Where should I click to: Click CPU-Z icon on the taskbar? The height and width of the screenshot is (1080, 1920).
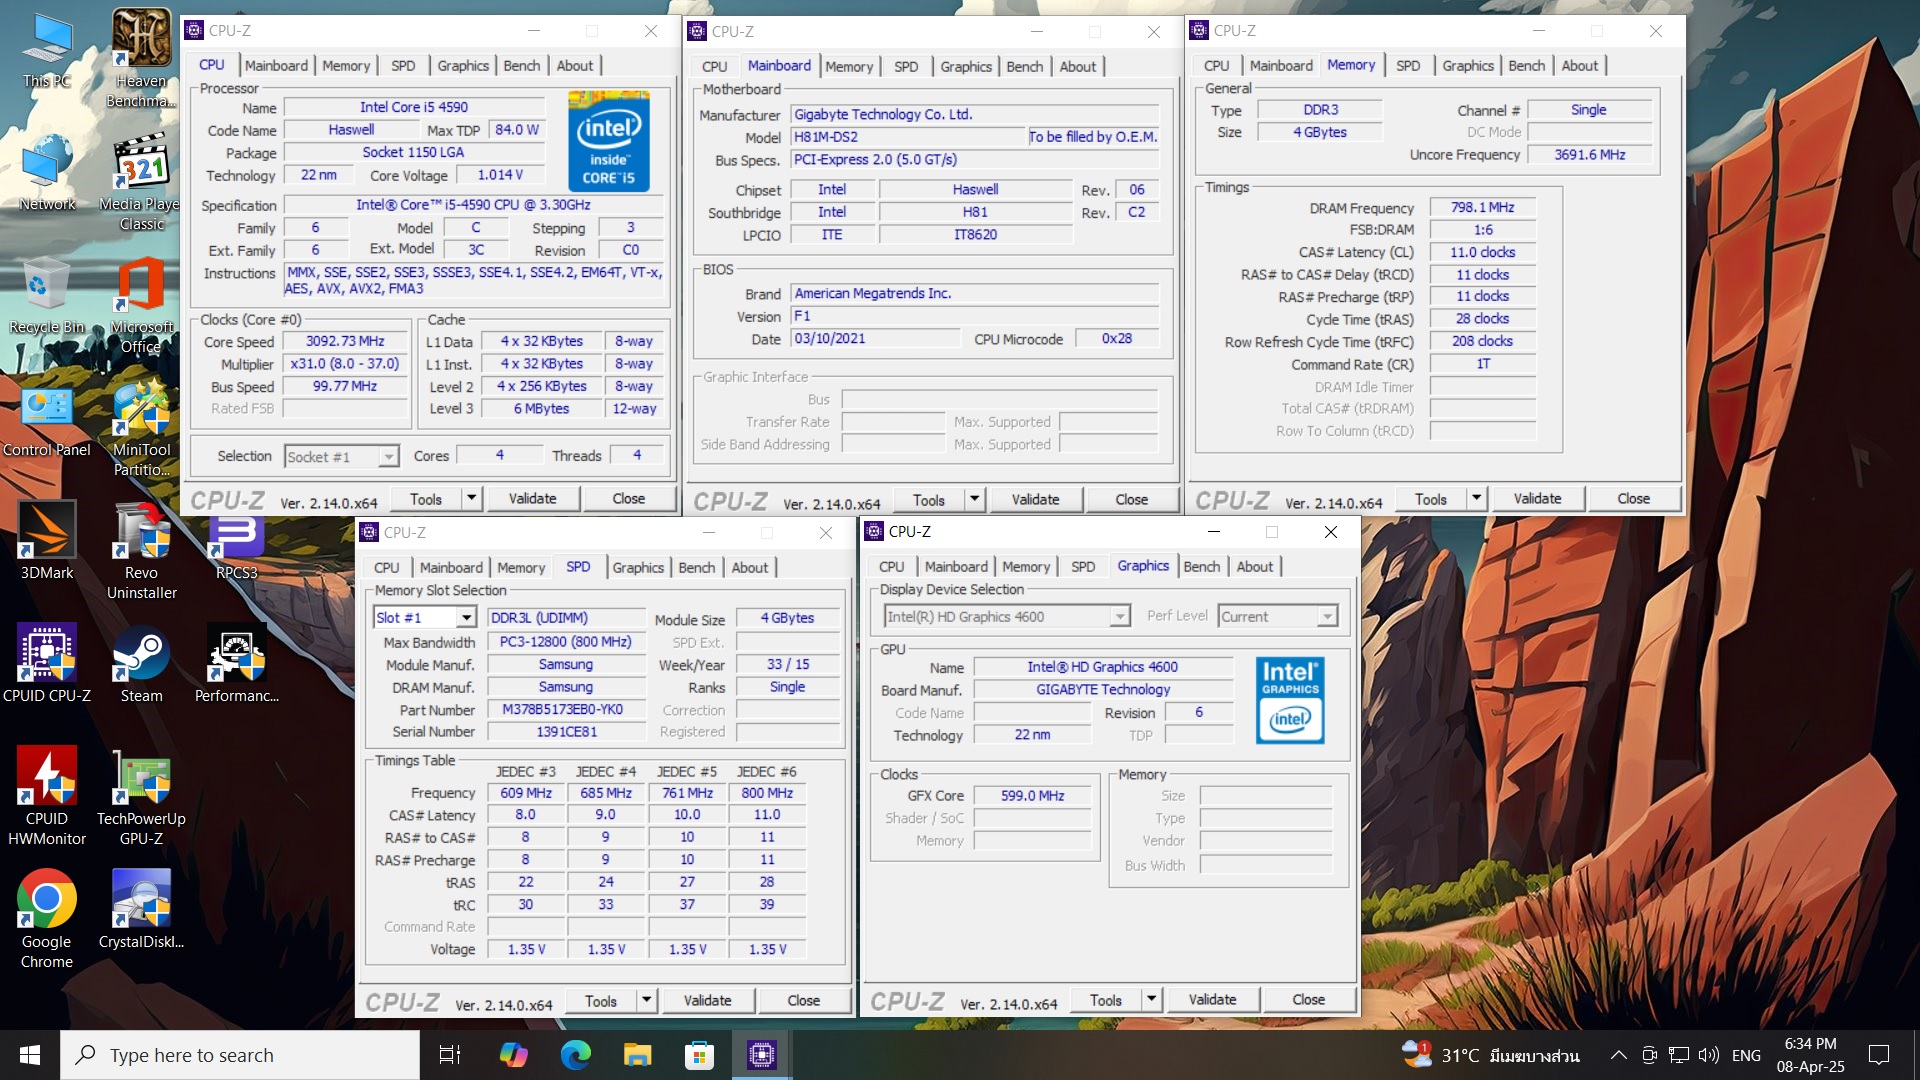pyautogui.click(x=761, y=1055)
